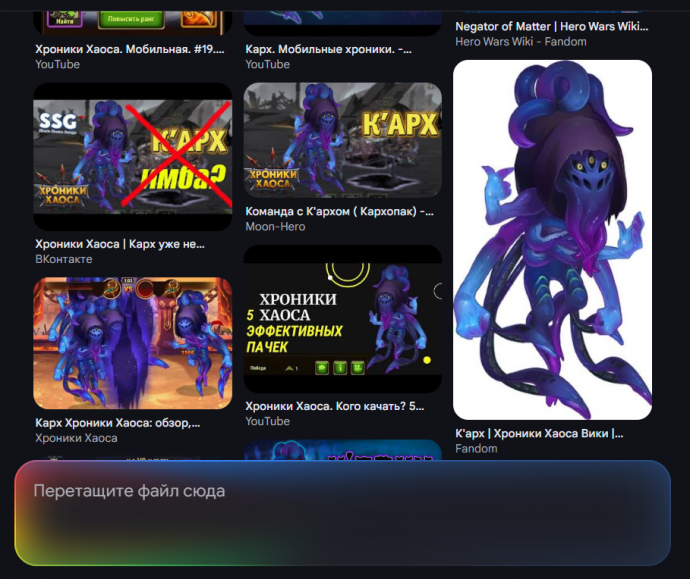Click the 'Перетащите файл сюда' drop area
This screenshot has width=690, height=579.
point(342,513)
